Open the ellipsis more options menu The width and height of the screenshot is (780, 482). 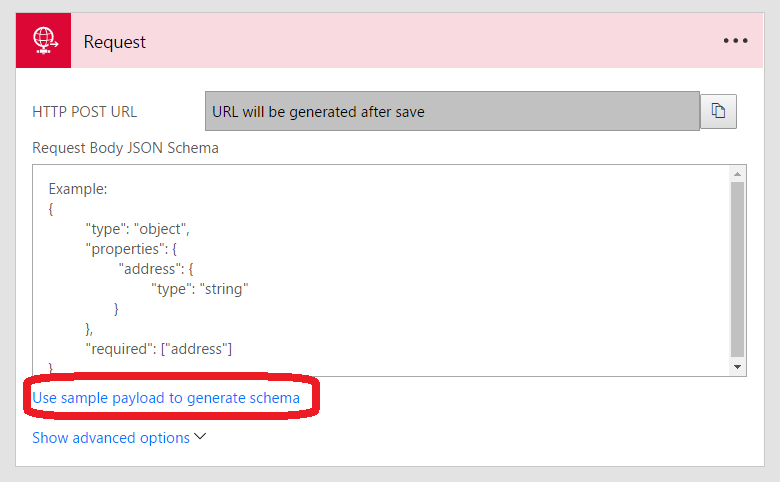click(x=736, y=41)
